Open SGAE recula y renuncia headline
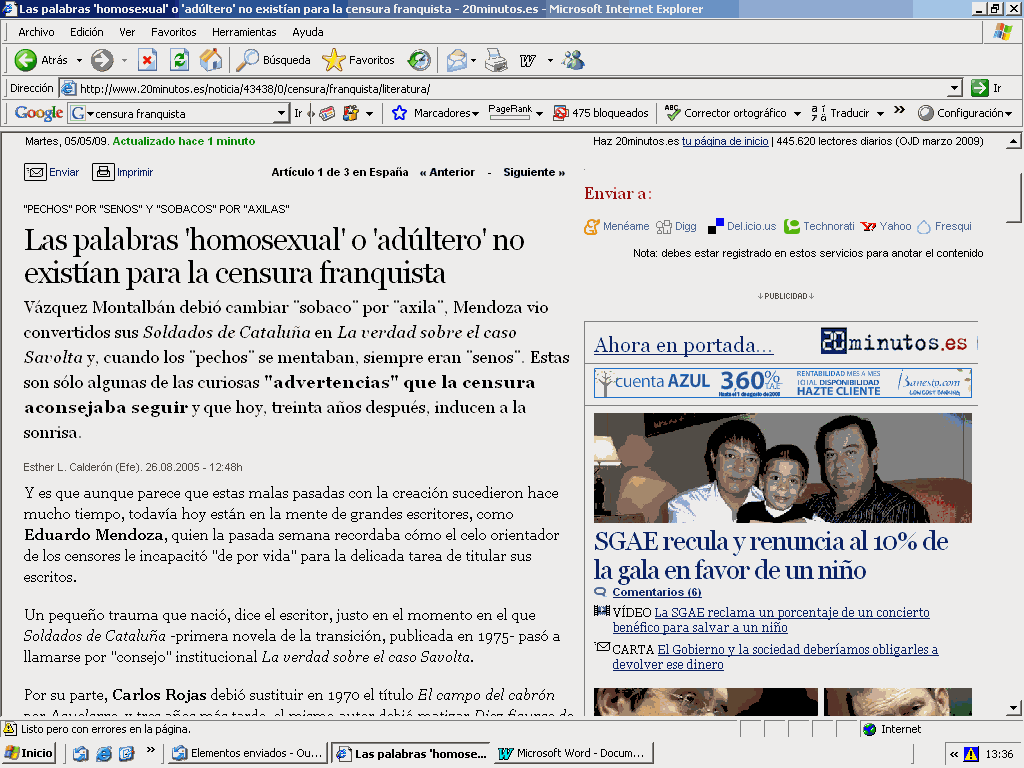Screen dimensions: 1024x768 (771, 555)
